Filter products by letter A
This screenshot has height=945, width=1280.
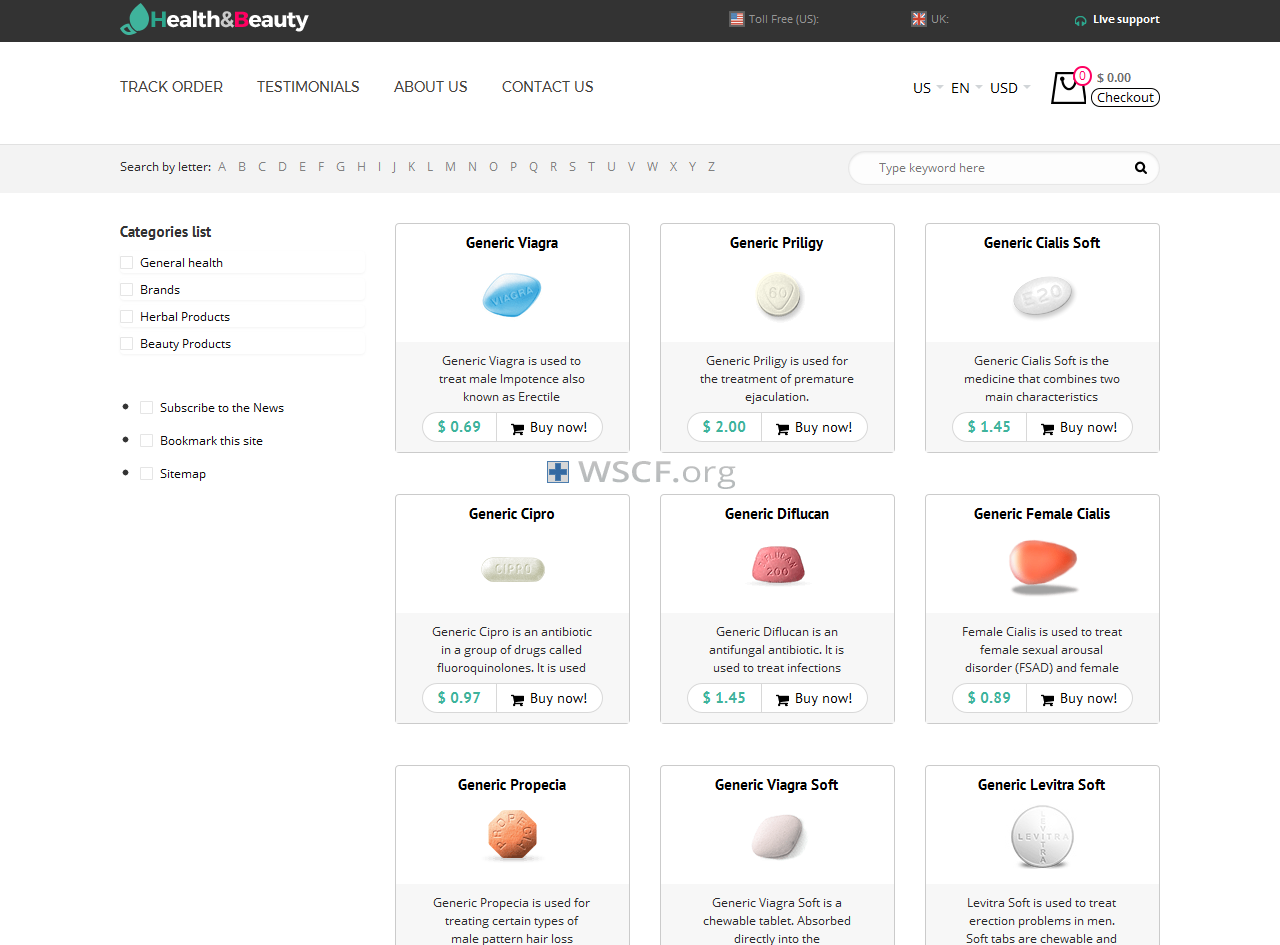(x=222, y=167)
